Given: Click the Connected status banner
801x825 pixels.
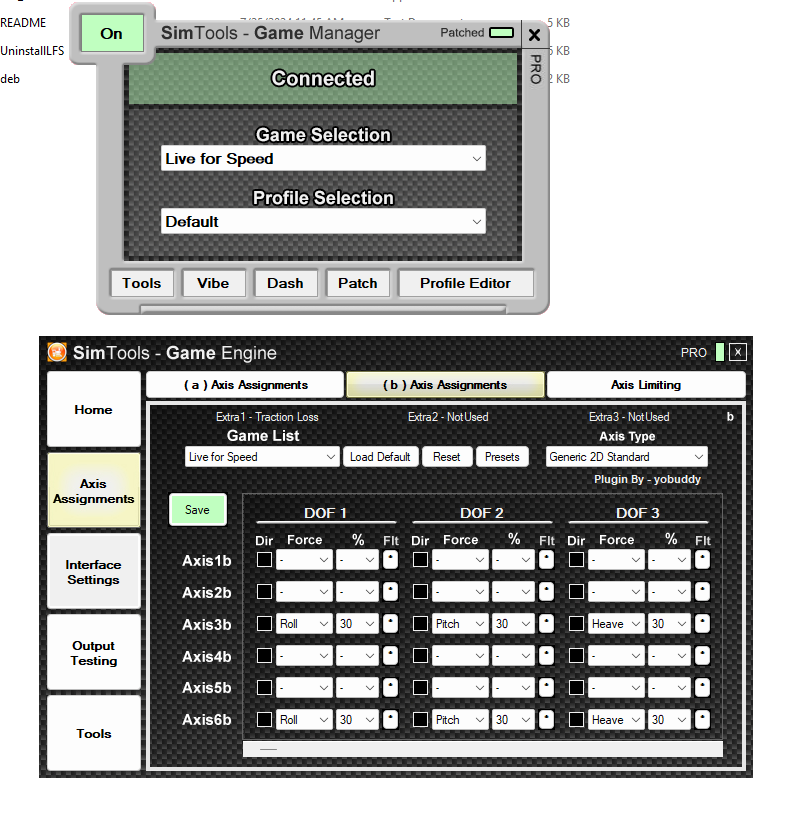Looking at the screenshot, I should click(x=323, y=78).
